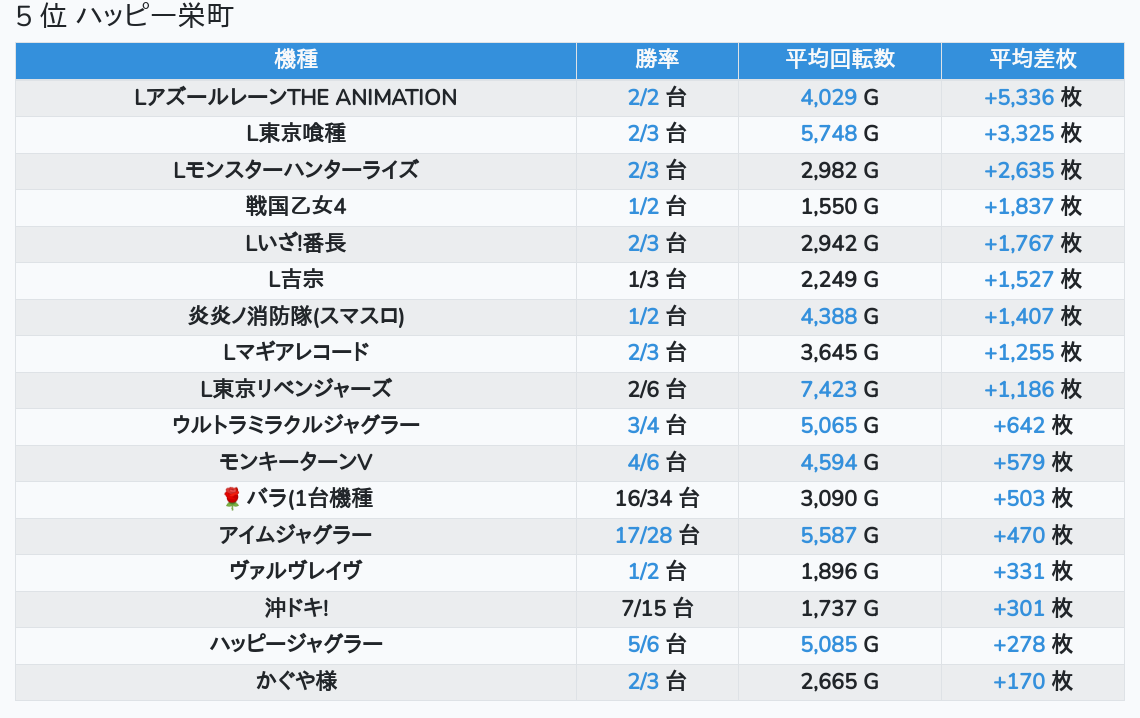Screen dimensions: 1140x718
Task: Click the rose icon beside バラ
Action: (232, 498)
